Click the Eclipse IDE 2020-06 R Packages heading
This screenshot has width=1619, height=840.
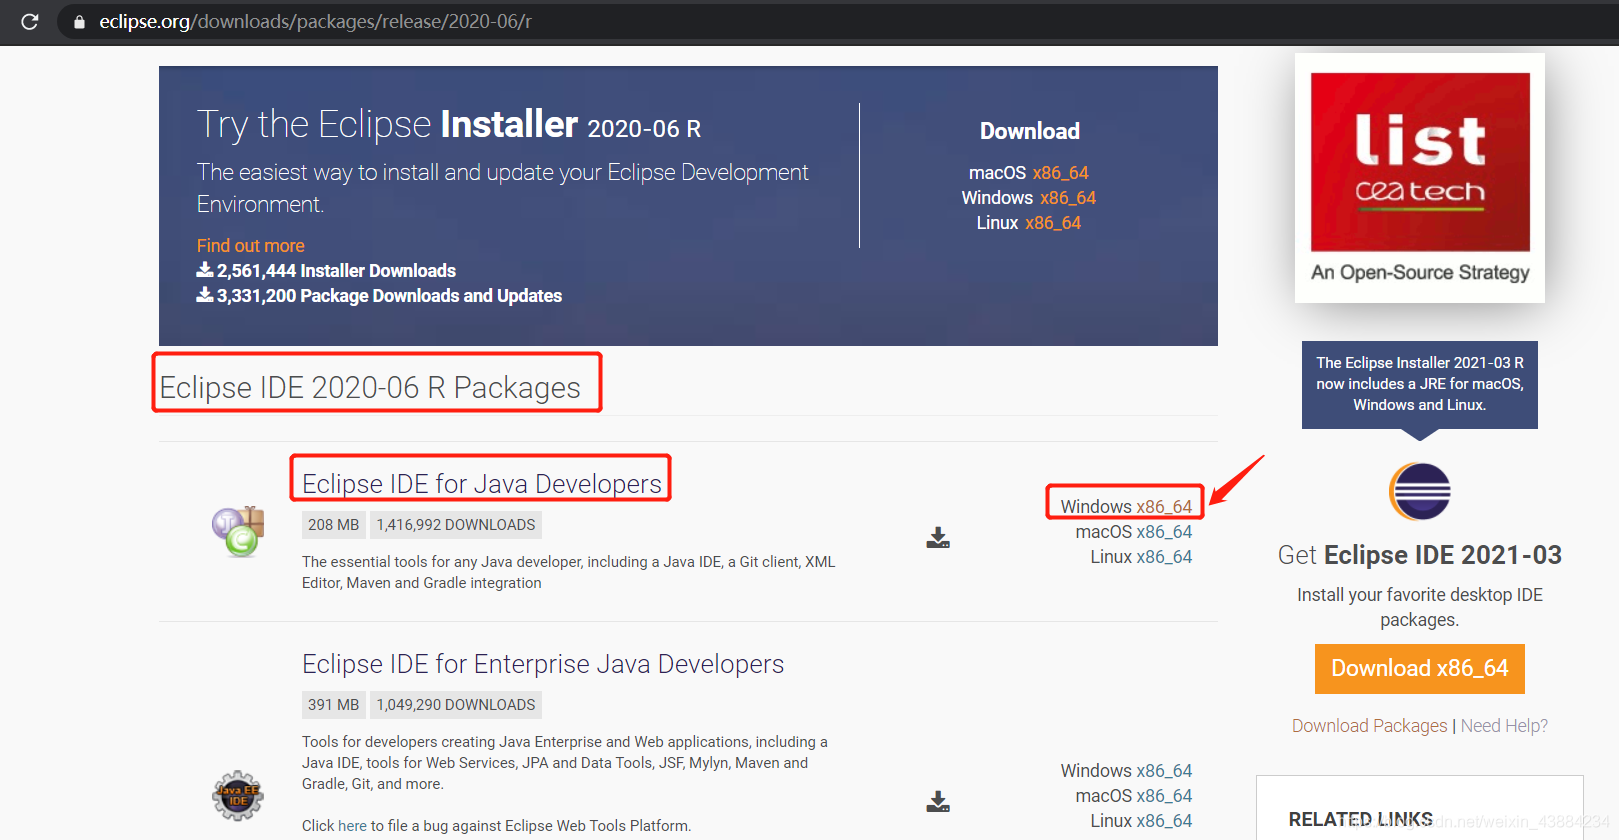(370, 388)
